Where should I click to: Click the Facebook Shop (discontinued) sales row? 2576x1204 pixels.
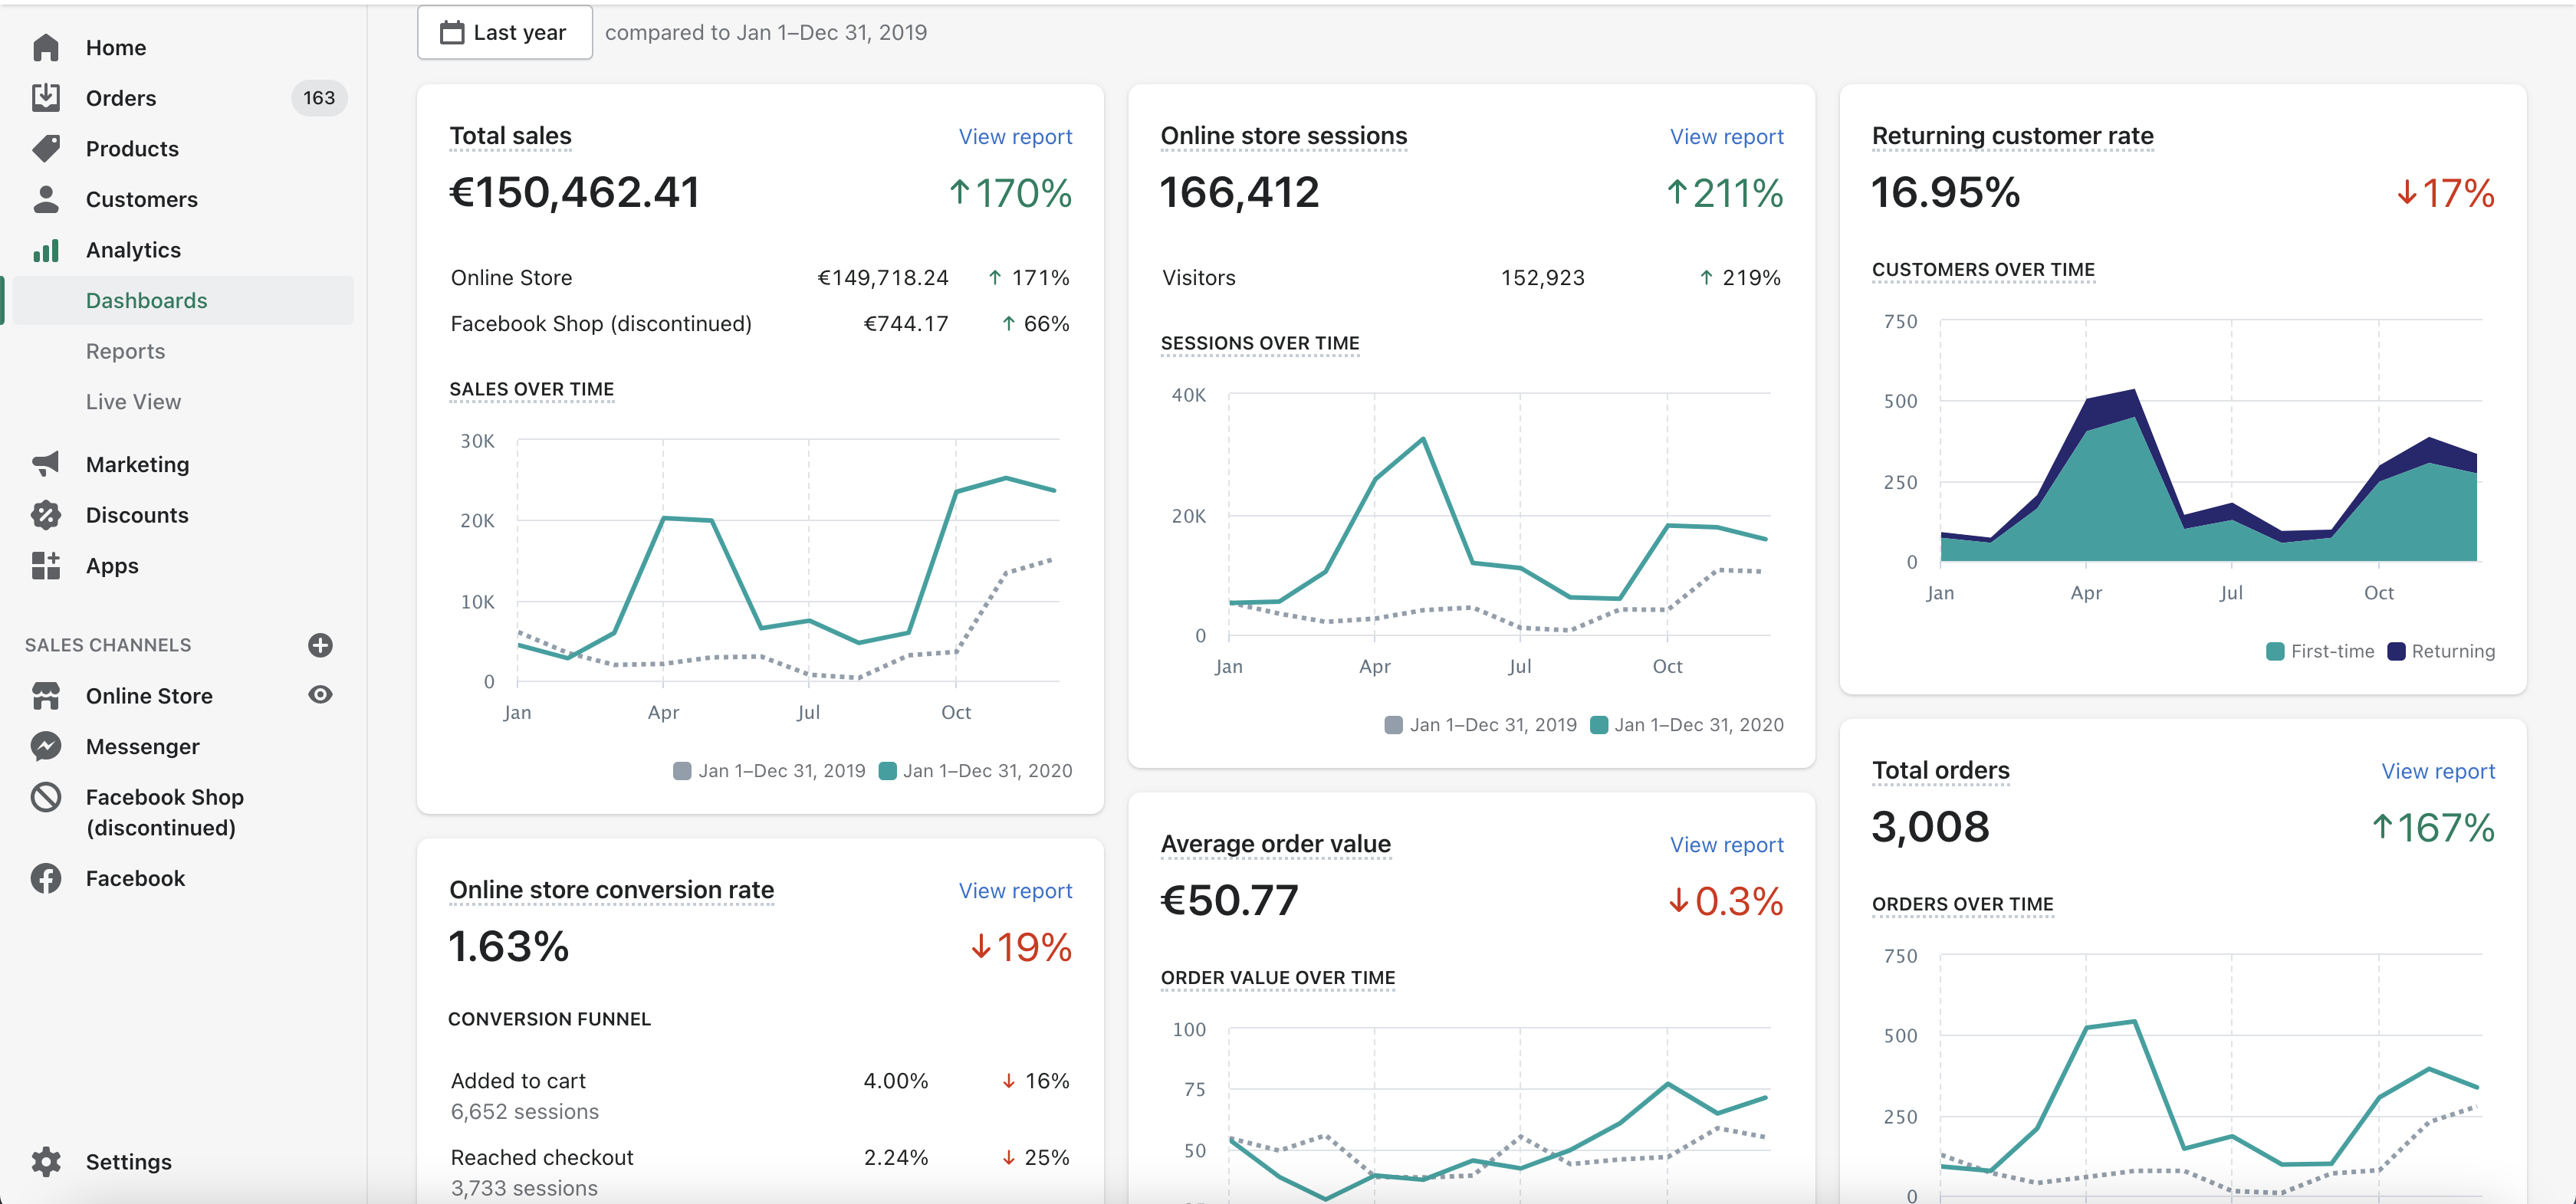click(760, 324)
